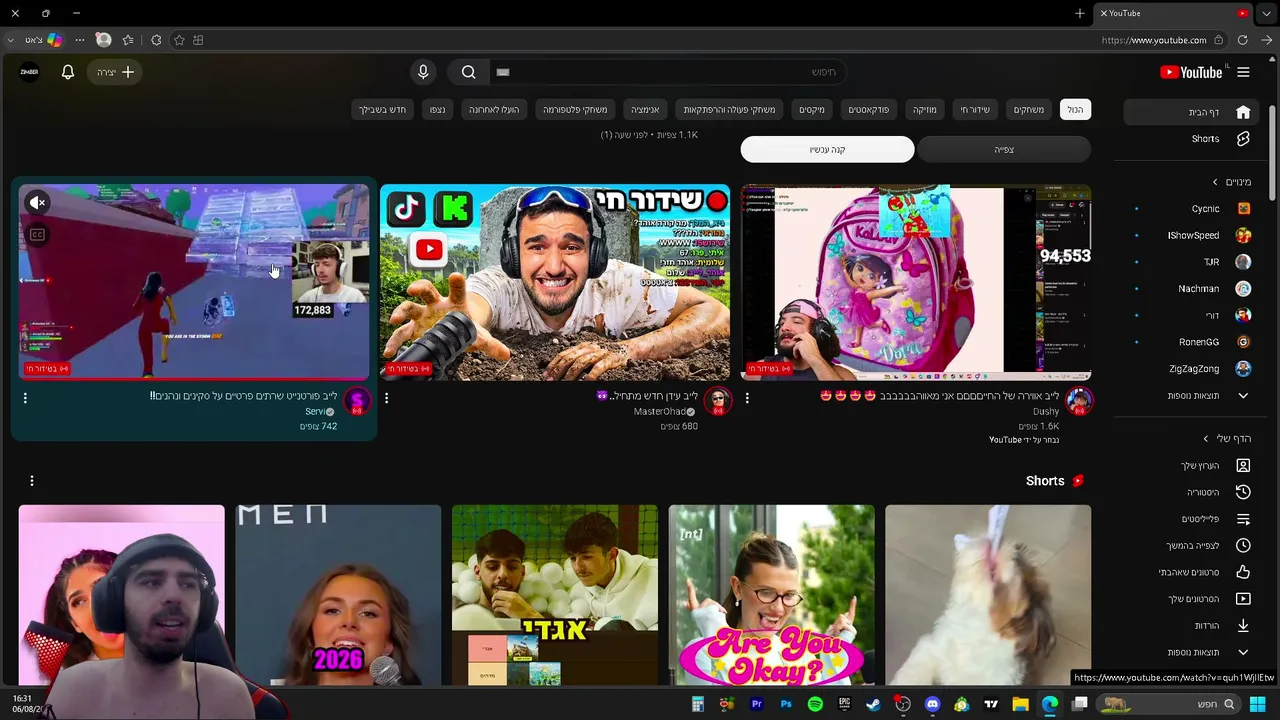
Task: Open the Dushy channel avatar
Action: click(x=1079, y=402)
